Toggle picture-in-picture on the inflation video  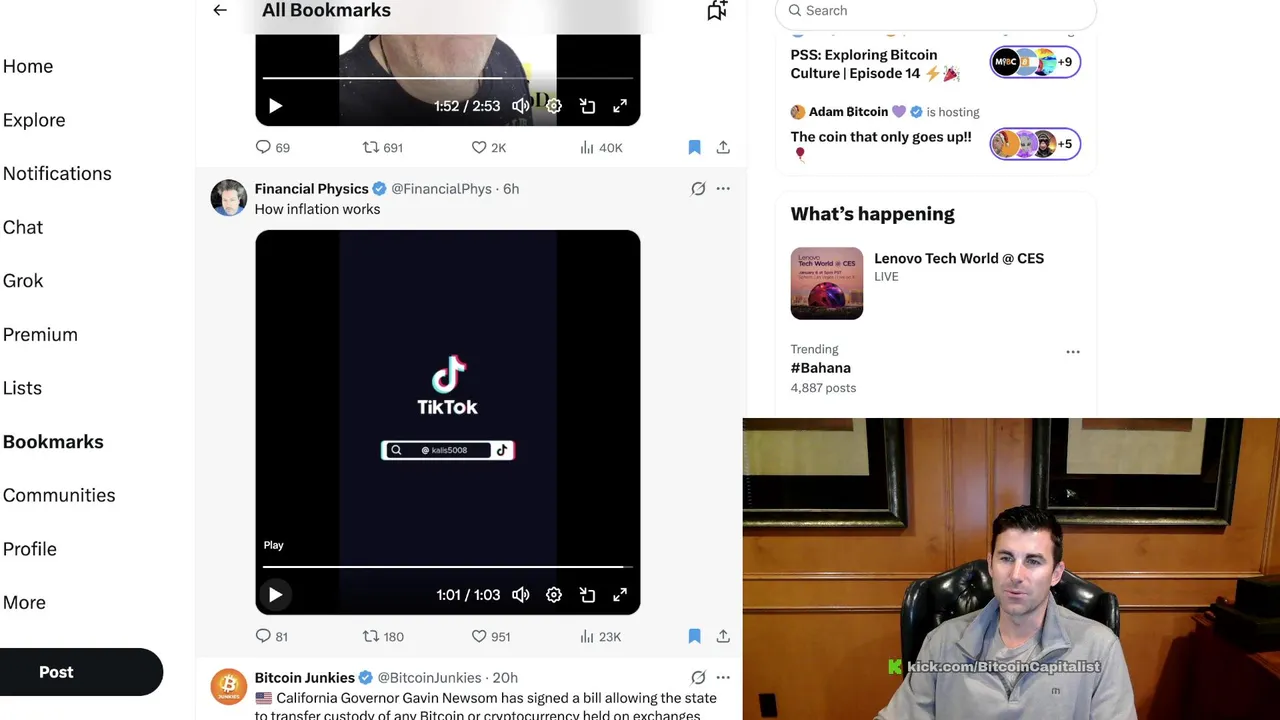[x=587, y=595]
